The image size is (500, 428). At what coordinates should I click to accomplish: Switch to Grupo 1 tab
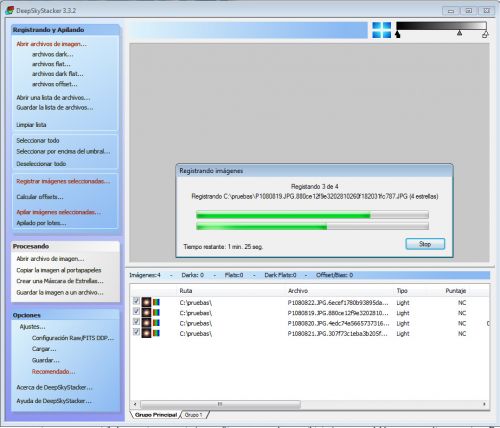point(194,415)
